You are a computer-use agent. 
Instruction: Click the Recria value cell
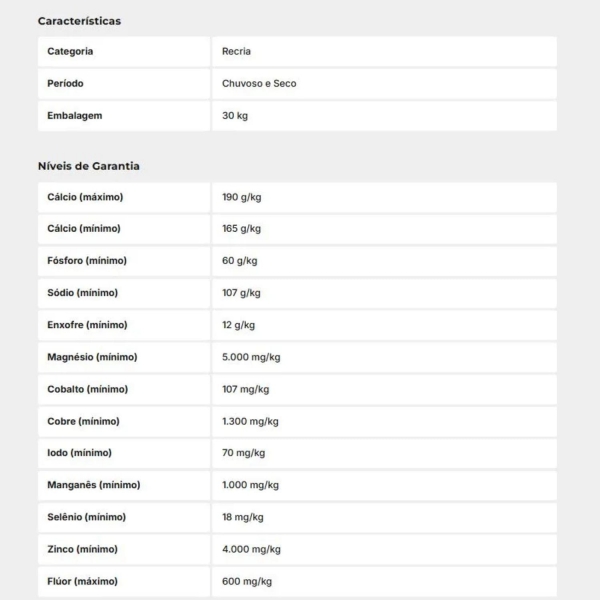(x=237, y=51)
